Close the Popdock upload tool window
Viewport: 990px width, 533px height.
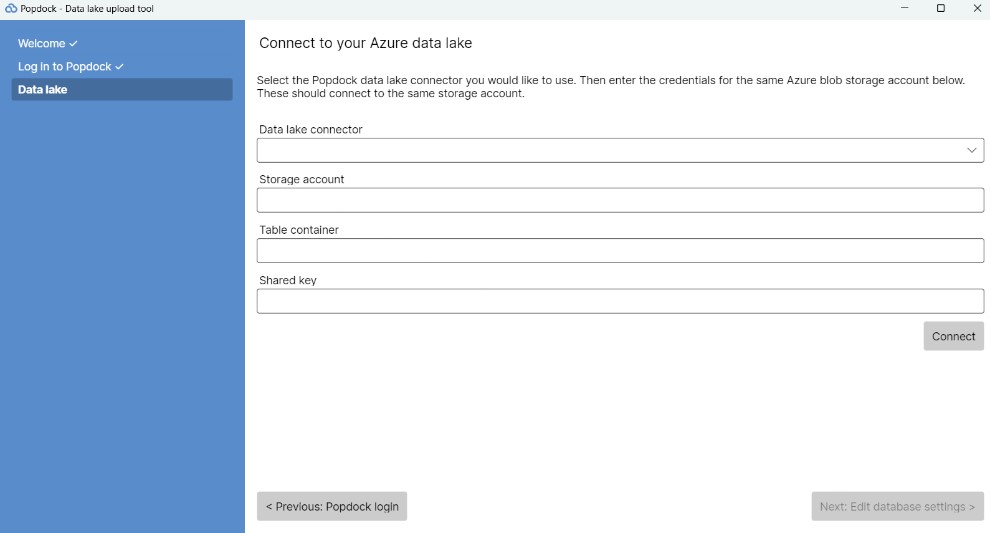[x=977, y=8]
